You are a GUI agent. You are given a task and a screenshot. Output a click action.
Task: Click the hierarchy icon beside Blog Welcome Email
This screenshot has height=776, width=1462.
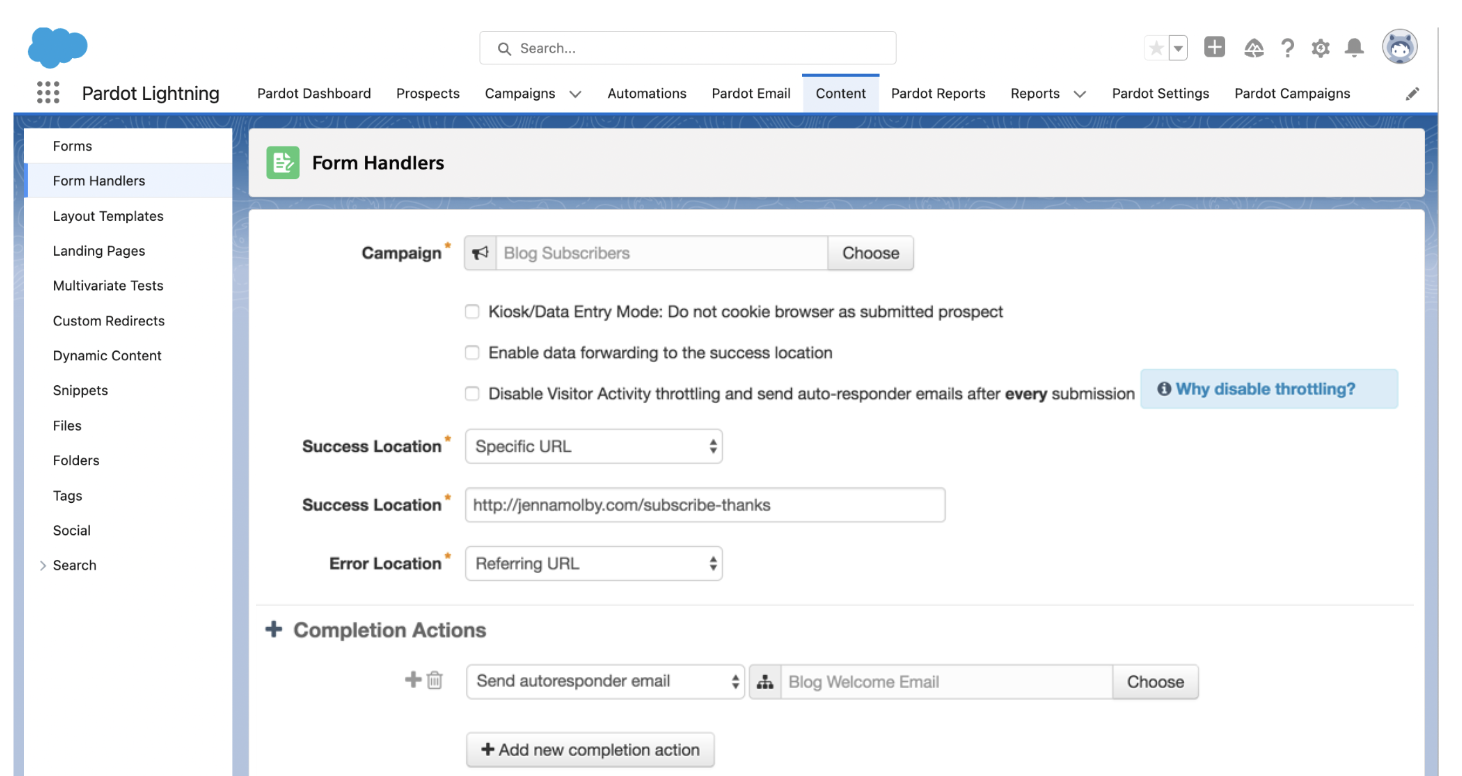765,682
